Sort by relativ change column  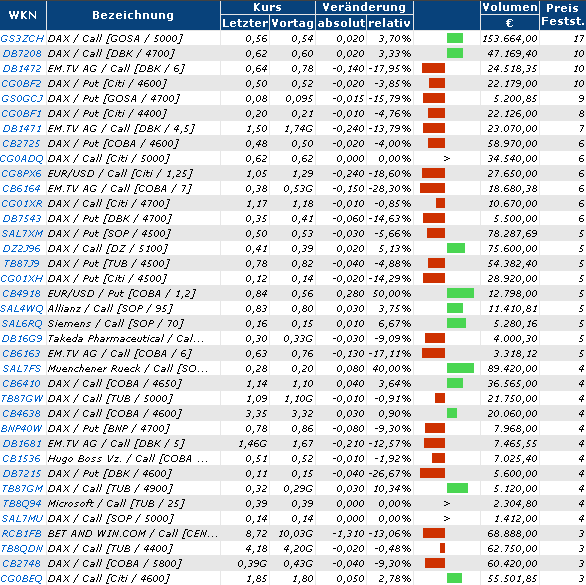[390, 23]
